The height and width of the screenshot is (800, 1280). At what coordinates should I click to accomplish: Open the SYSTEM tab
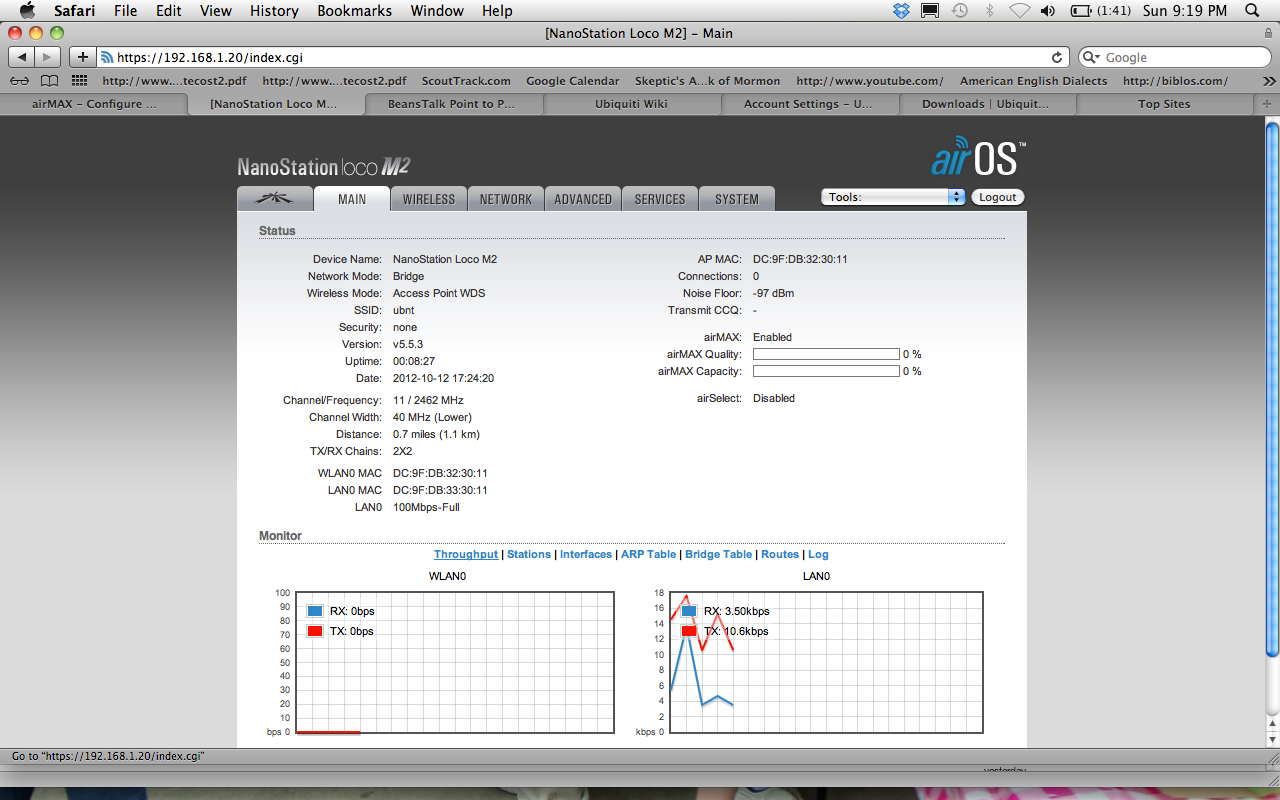737,198
